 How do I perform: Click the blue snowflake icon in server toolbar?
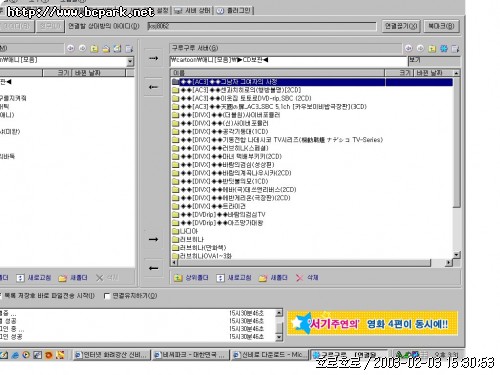click(x=444, y=49)
